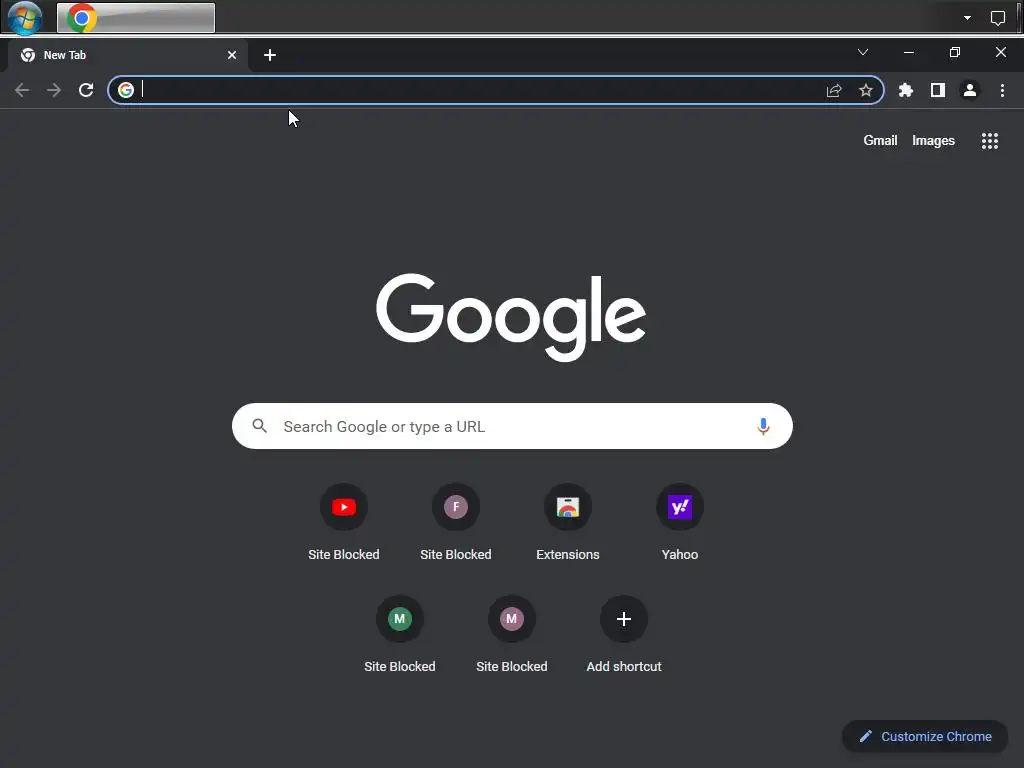Image resolution: width=1024 pixels, height=768 pixels.
Task: Expand the tab search chevron
Action: pyautogui.click(x=863, y=52)
